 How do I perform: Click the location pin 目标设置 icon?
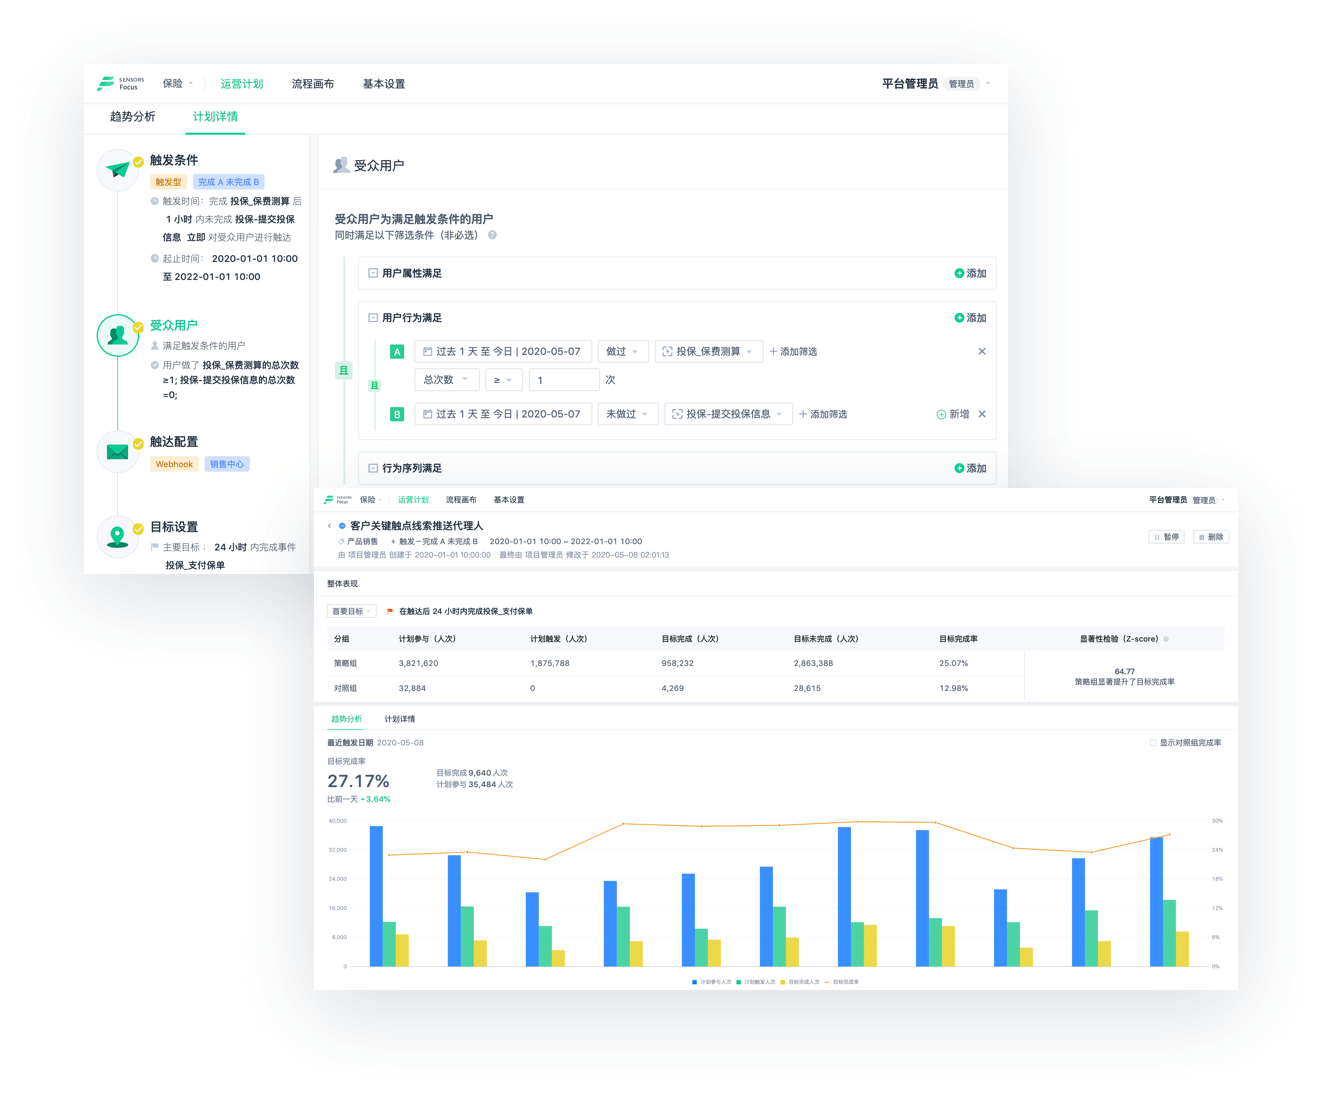(x=118, y=537)
